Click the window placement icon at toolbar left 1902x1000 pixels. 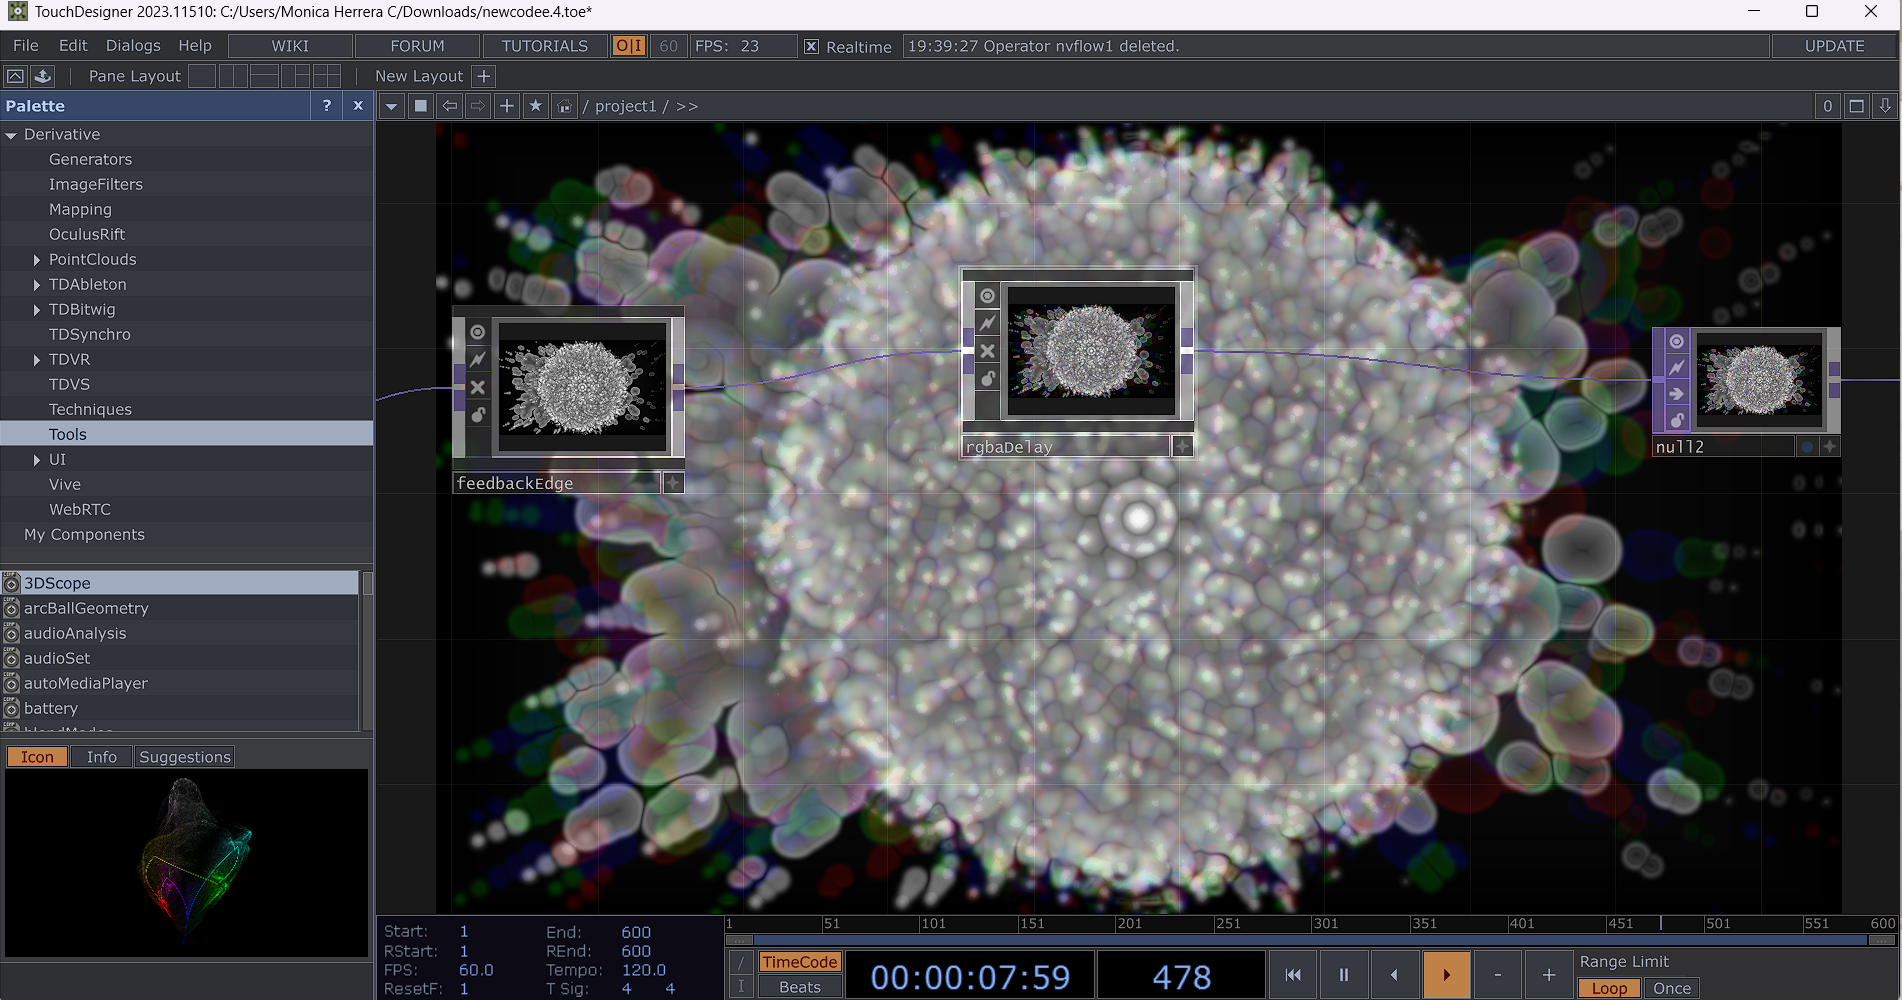tap(15, 76)
